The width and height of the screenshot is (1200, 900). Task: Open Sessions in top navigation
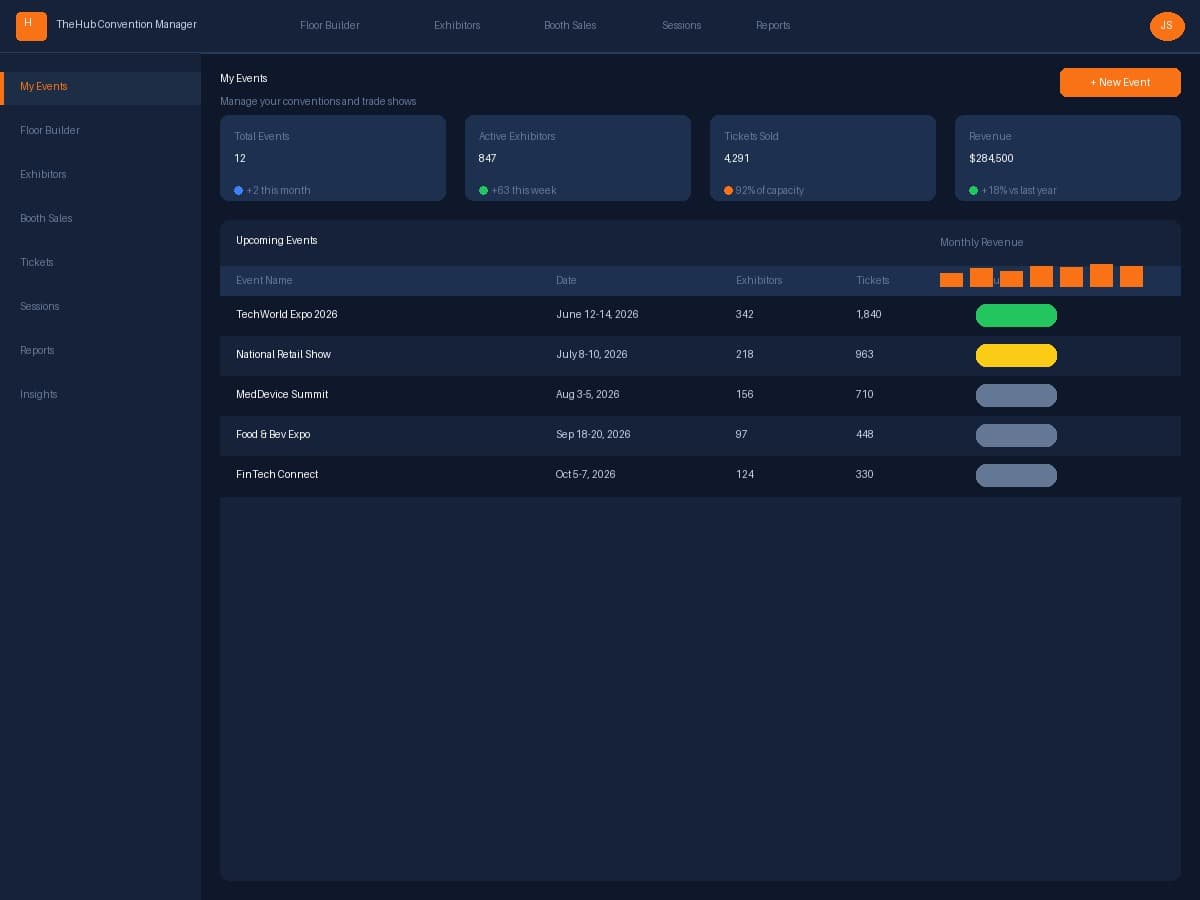click(682, 25)
